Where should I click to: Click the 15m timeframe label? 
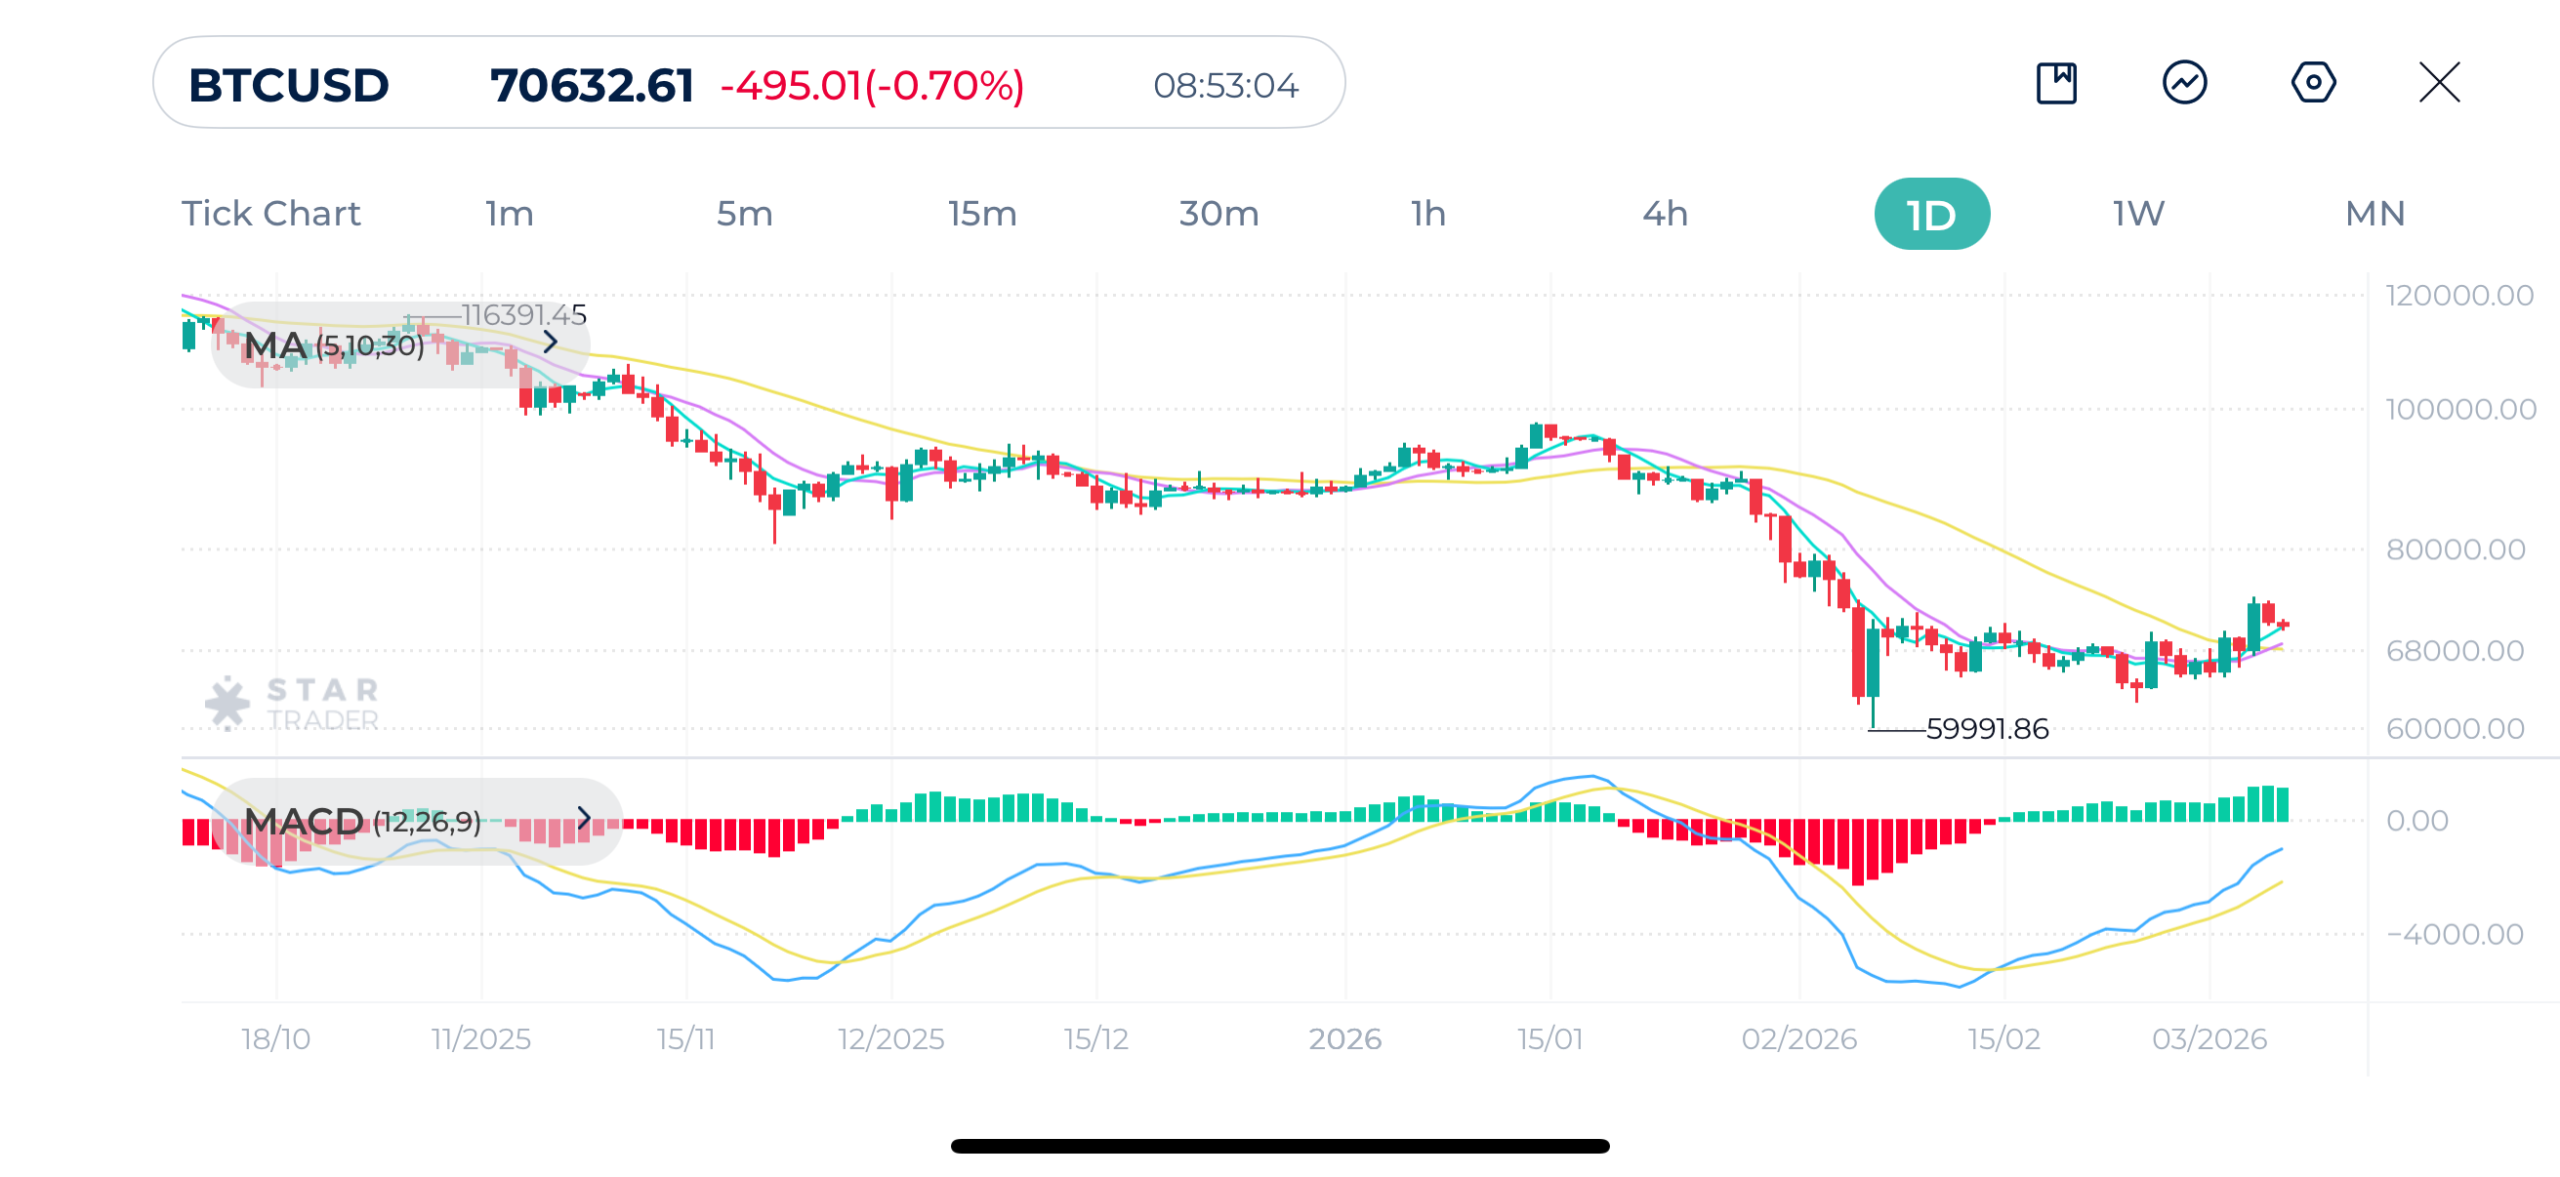[x=981, y=213]
